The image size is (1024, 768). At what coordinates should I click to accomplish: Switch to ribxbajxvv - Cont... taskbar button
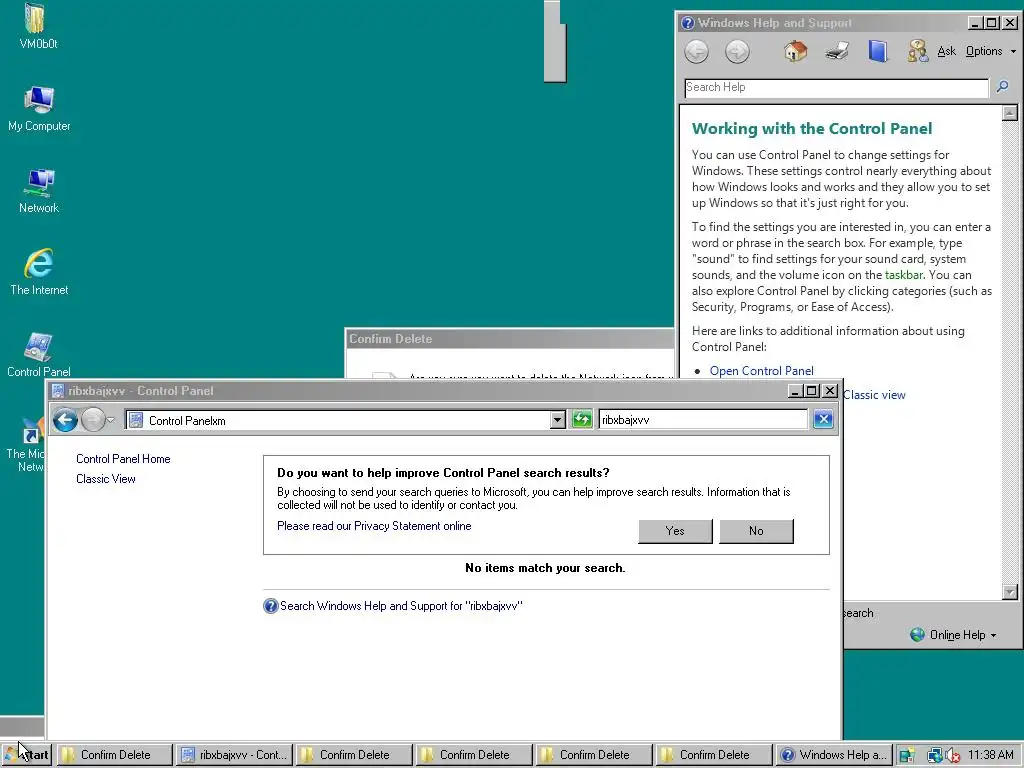pyautogui.click(x=234, y=755)
